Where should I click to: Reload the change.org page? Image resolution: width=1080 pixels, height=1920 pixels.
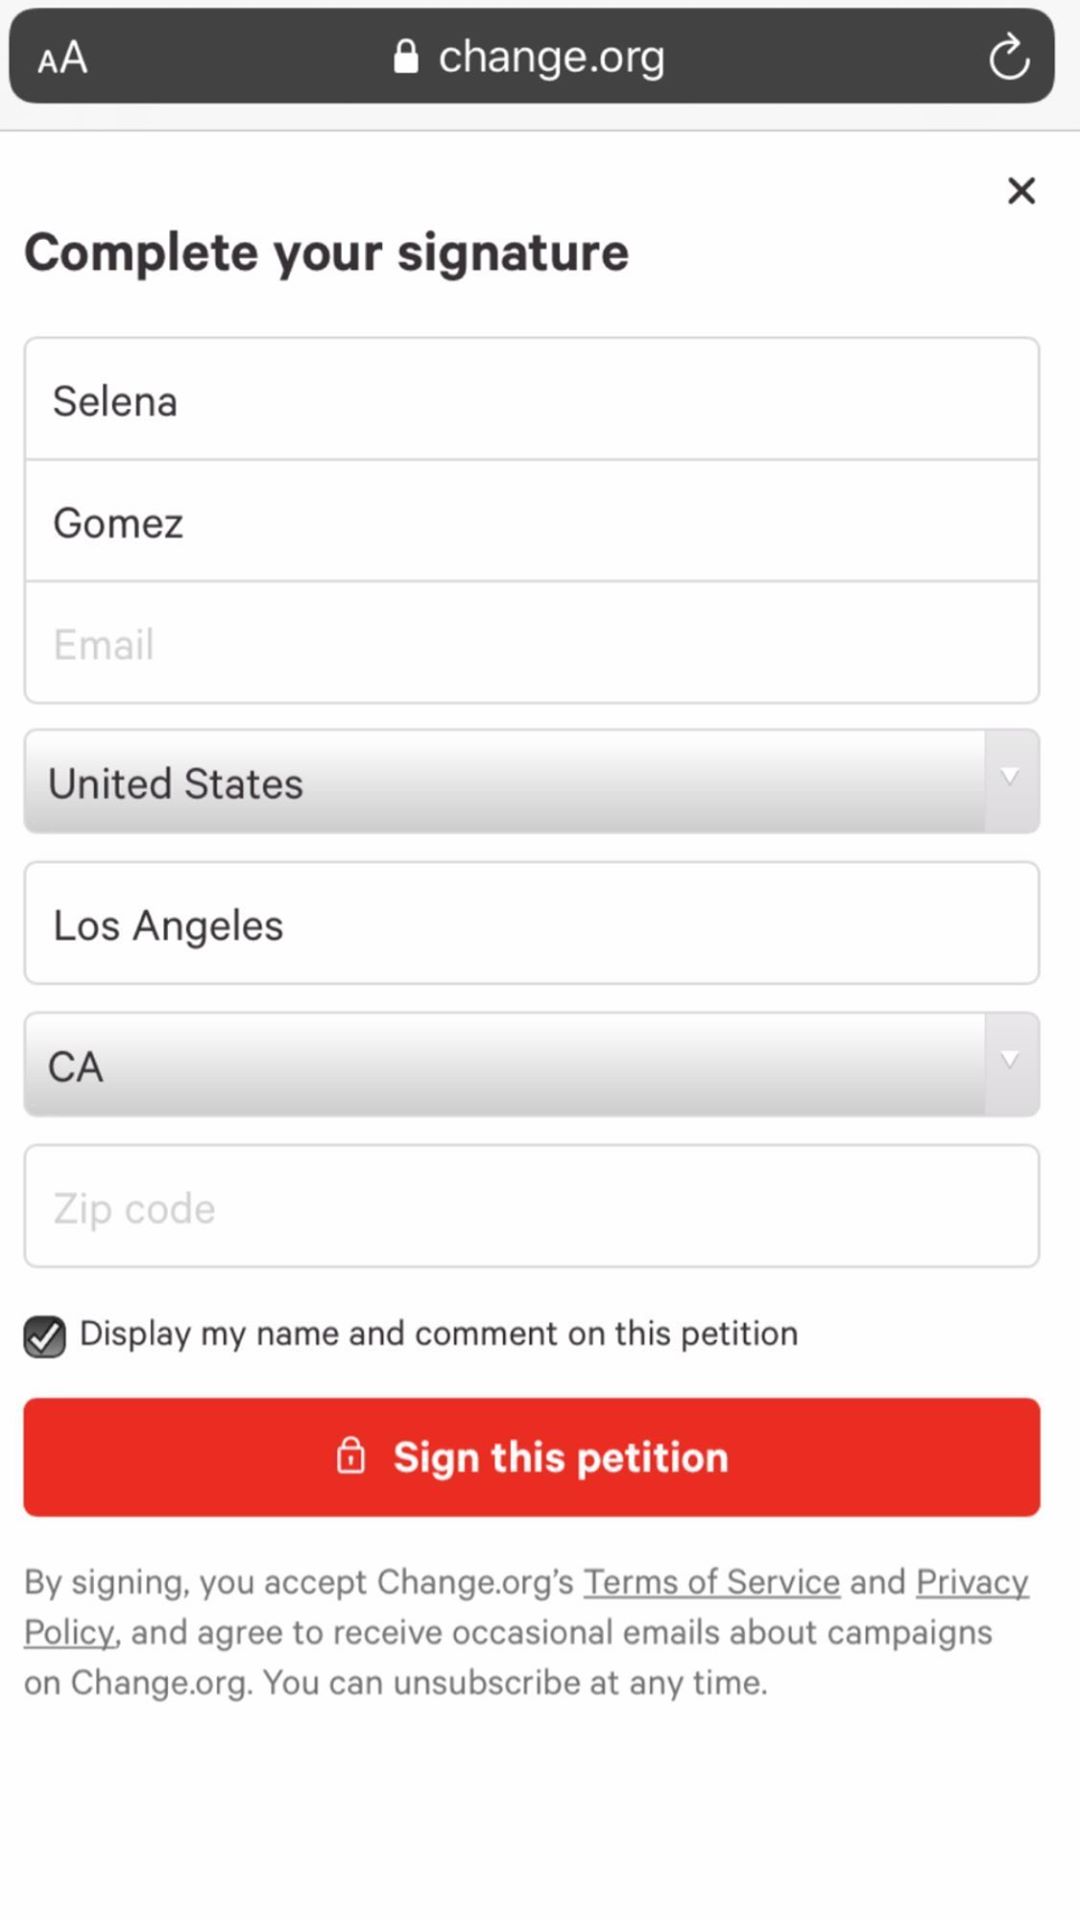(x=1008, y=56)
